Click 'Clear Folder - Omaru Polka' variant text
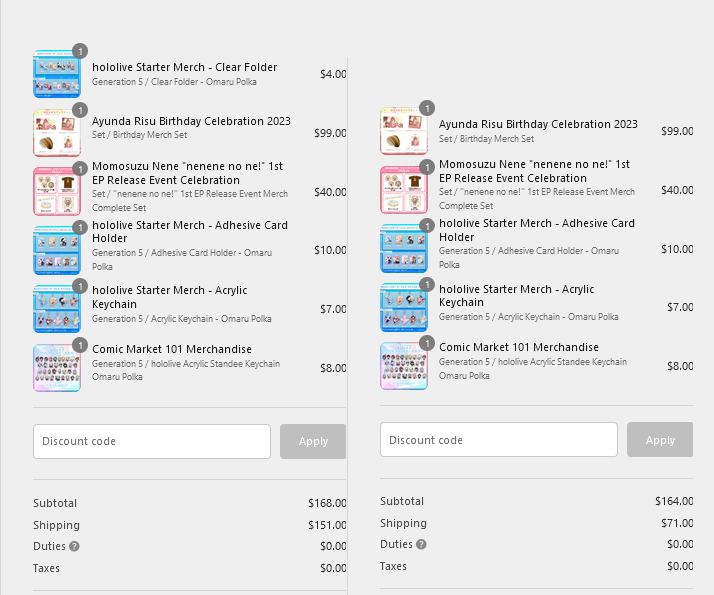 click(204, 82)
